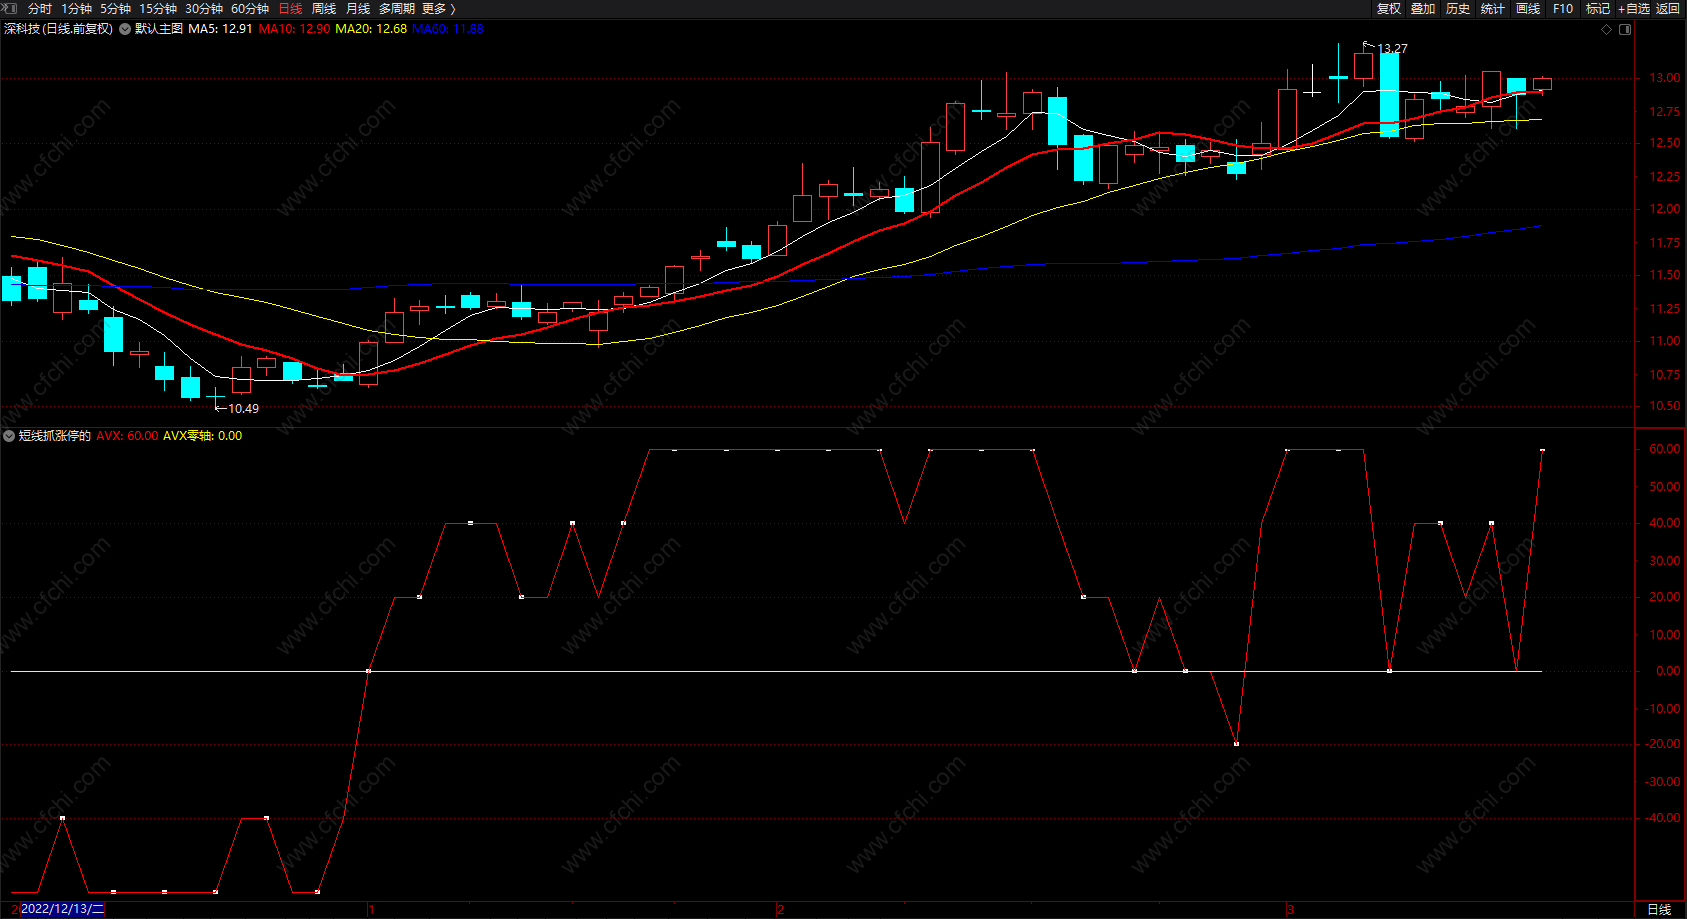Click the panel collapse icon at top-left corner

pos(10,8)
